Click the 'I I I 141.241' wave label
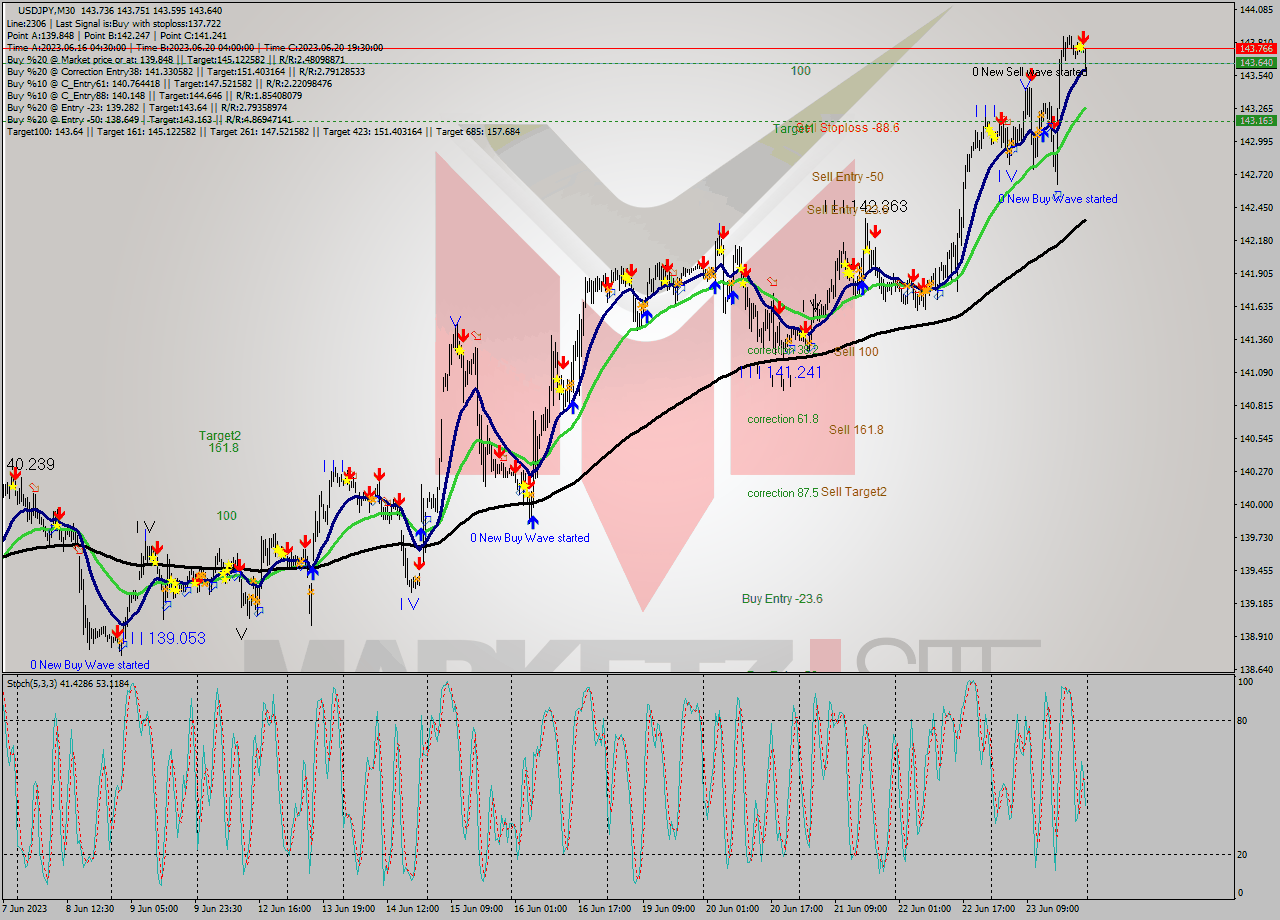The image size is (1280, 920). coord(781,372)
